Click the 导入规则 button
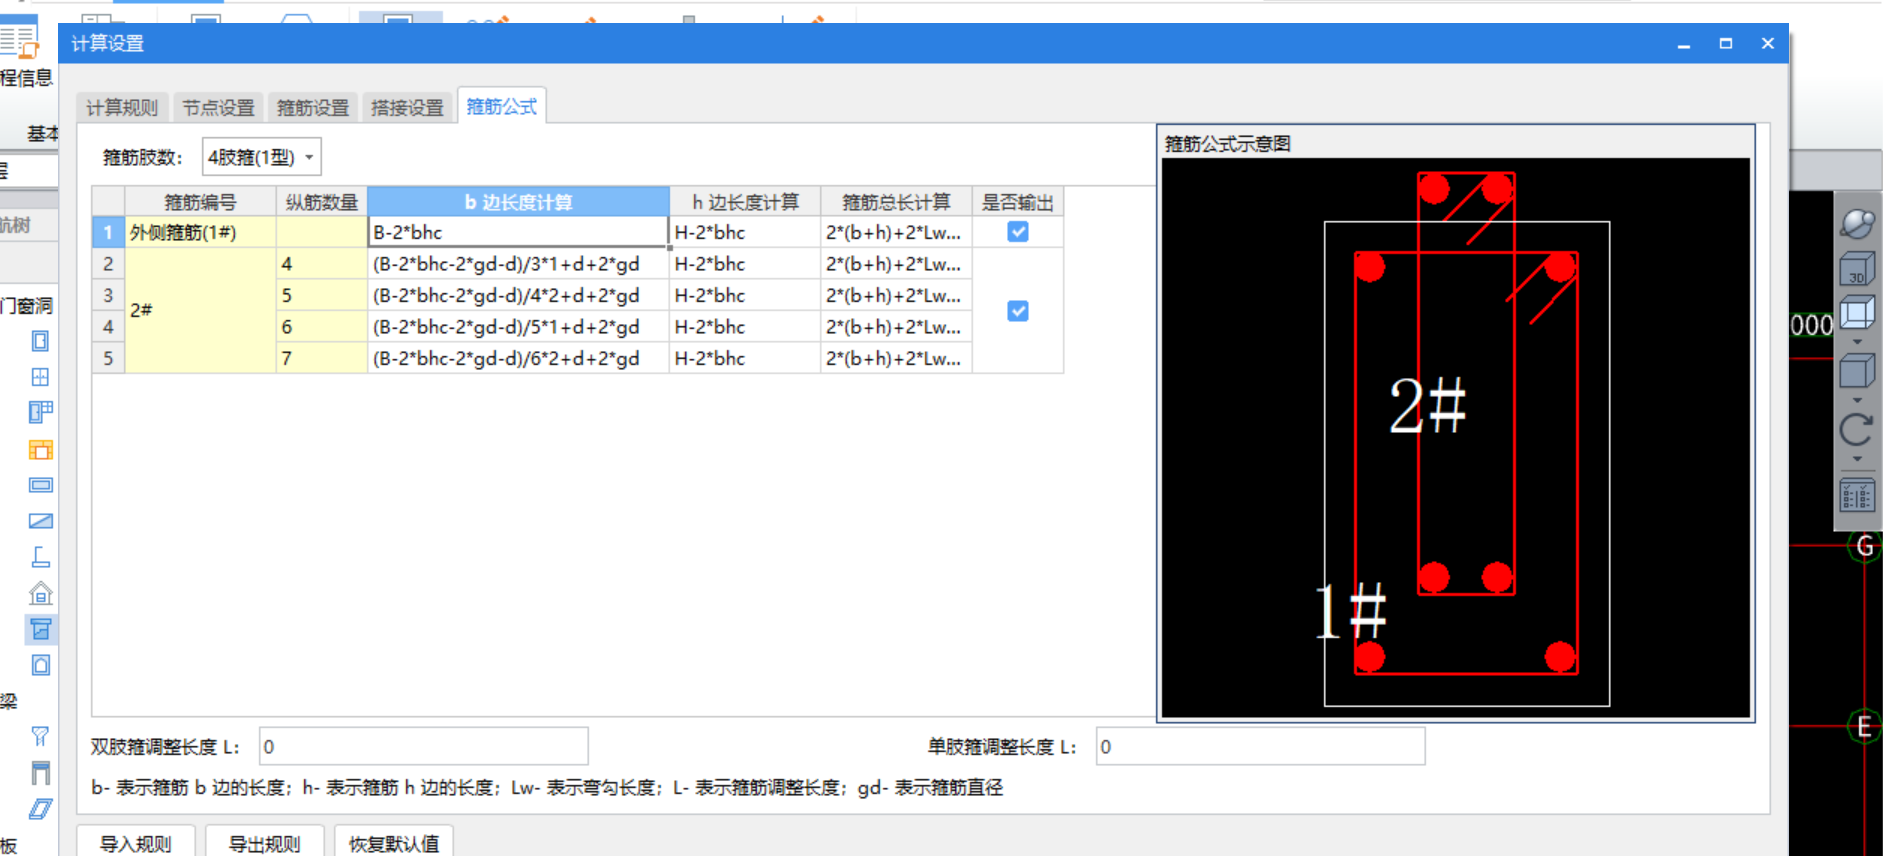The image size is (1883, 856). click(136, 843)
